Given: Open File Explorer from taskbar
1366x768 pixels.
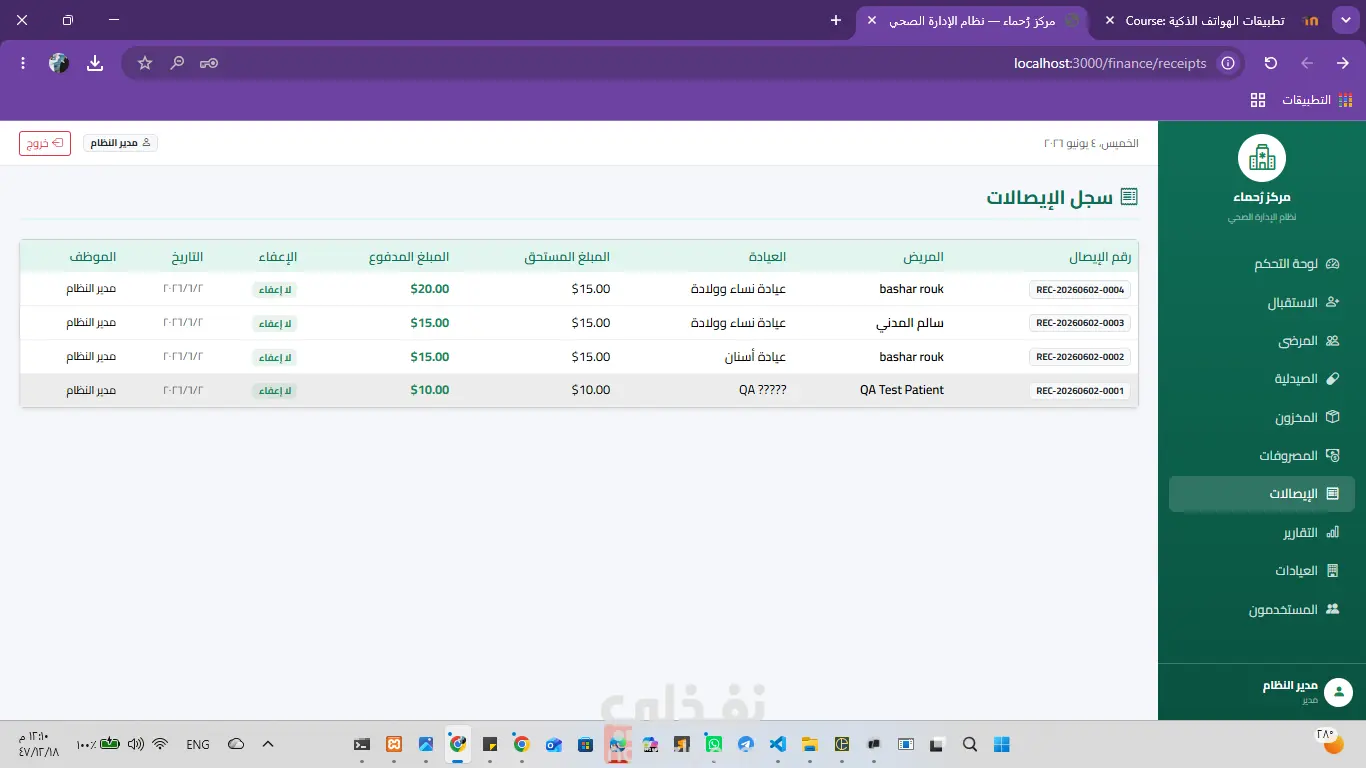Looking at the screenshot, I should (x=809, y=744).
